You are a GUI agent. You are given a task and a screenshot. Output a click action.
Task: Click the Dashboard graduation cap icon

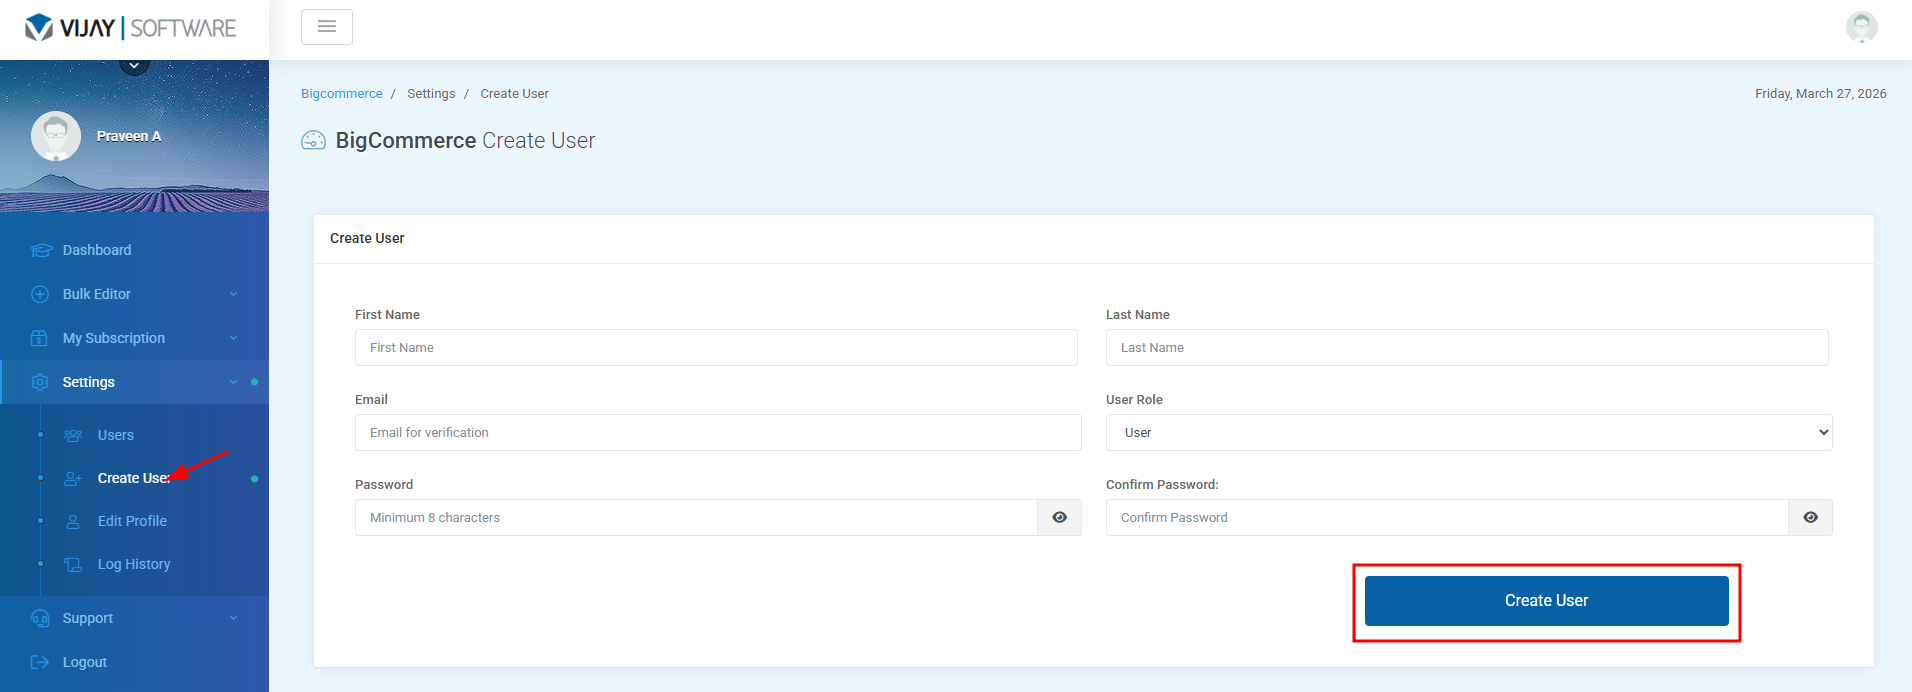pos(41,250)
